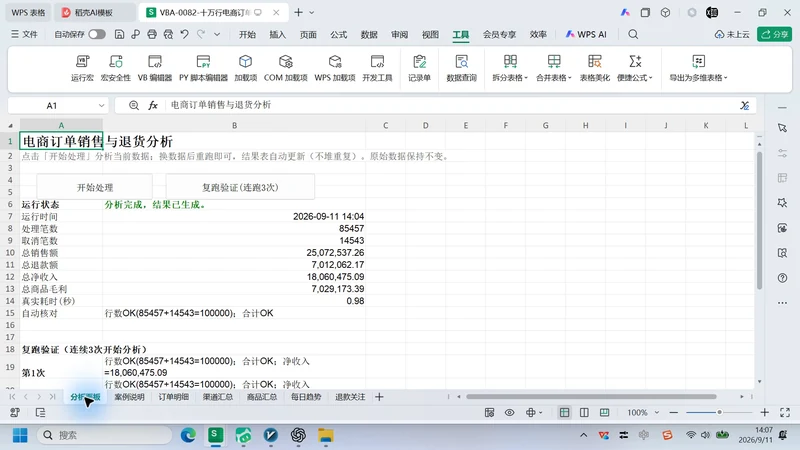Open the 记录单 form tool
The width and height of the screenshot is (800, 450).
coord(419,68)
